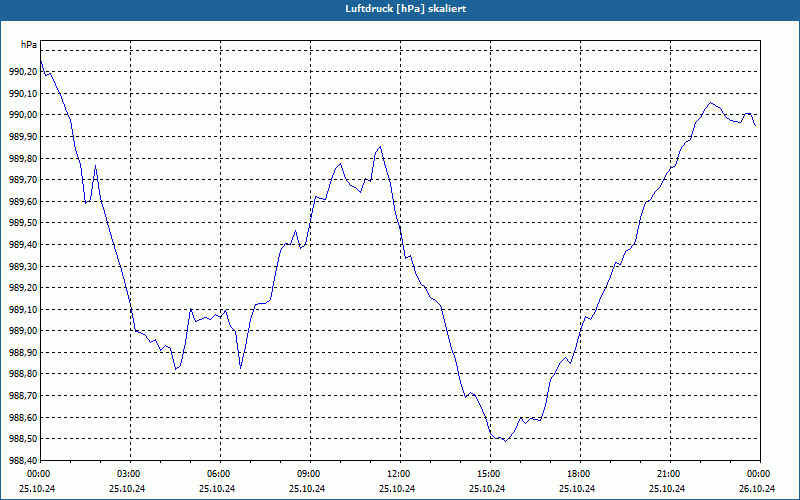Select the 988,60 y-axis value
Screen dimensions: 800x500
coord(23,417)
